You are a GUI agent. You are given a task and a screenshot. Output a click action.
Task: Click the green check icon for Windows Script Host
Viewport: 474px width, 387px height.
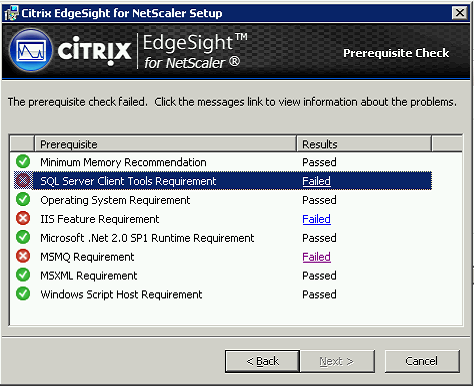pyautogui.click(x=23, y=294)
